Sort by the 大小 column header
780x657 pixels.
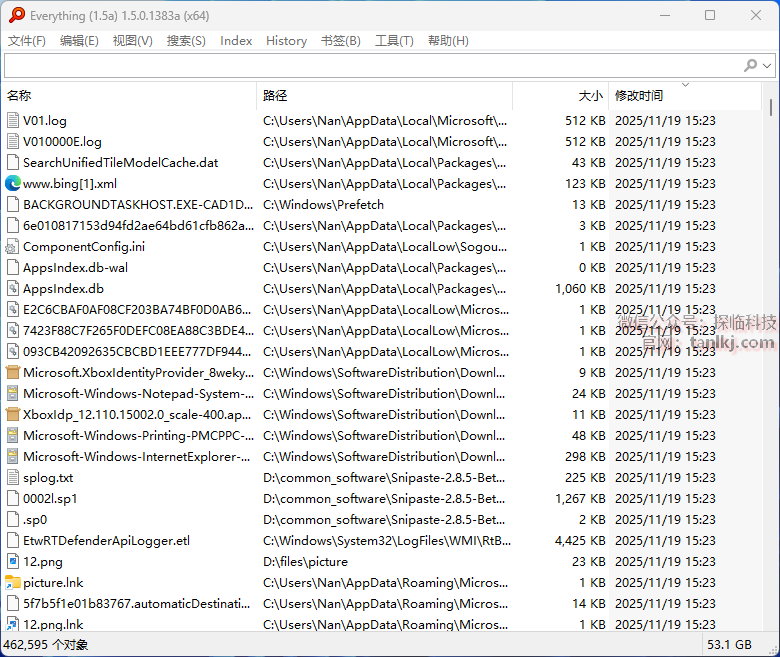[x=560, y=95]
